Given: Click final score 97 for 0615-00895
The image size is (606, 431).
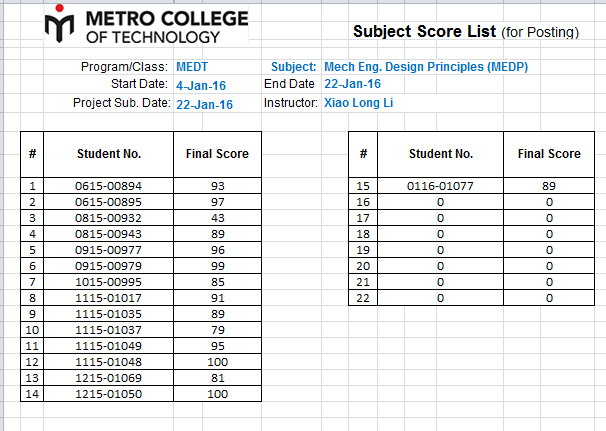Looking at the screenshot, I should pos(217,202).
